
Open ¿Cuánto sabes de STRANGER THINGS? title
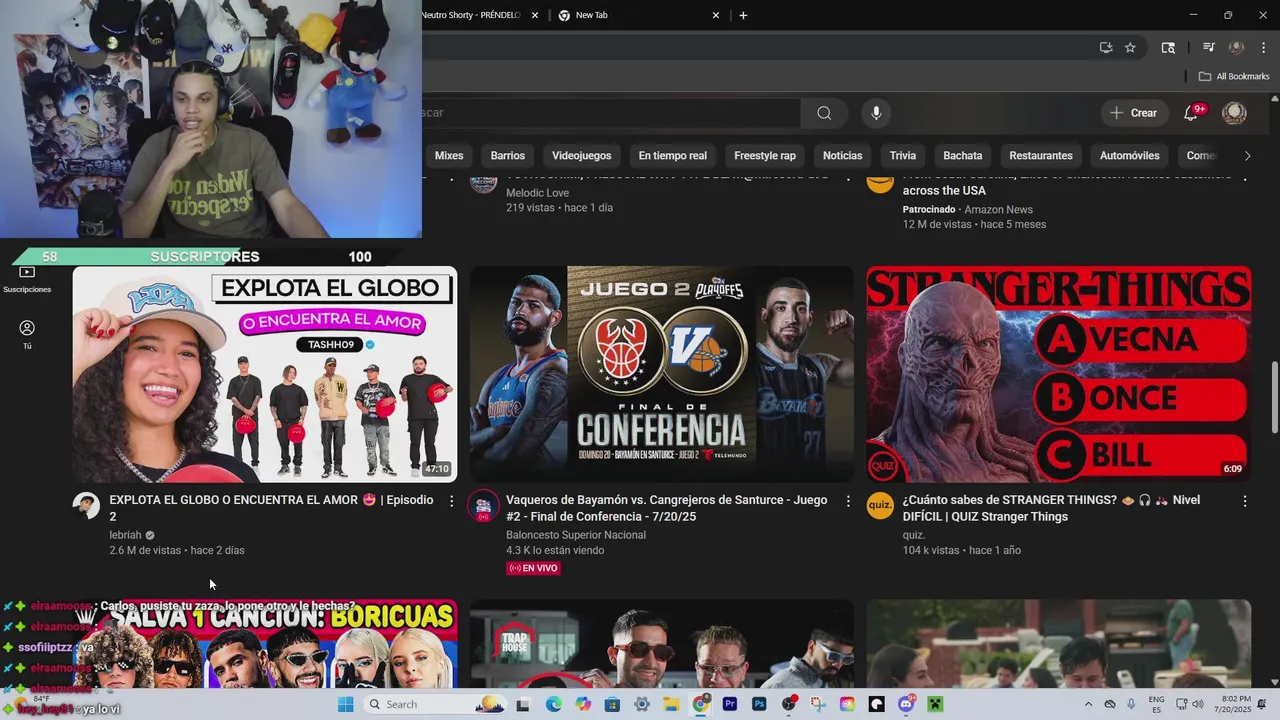pos(1051,508)
